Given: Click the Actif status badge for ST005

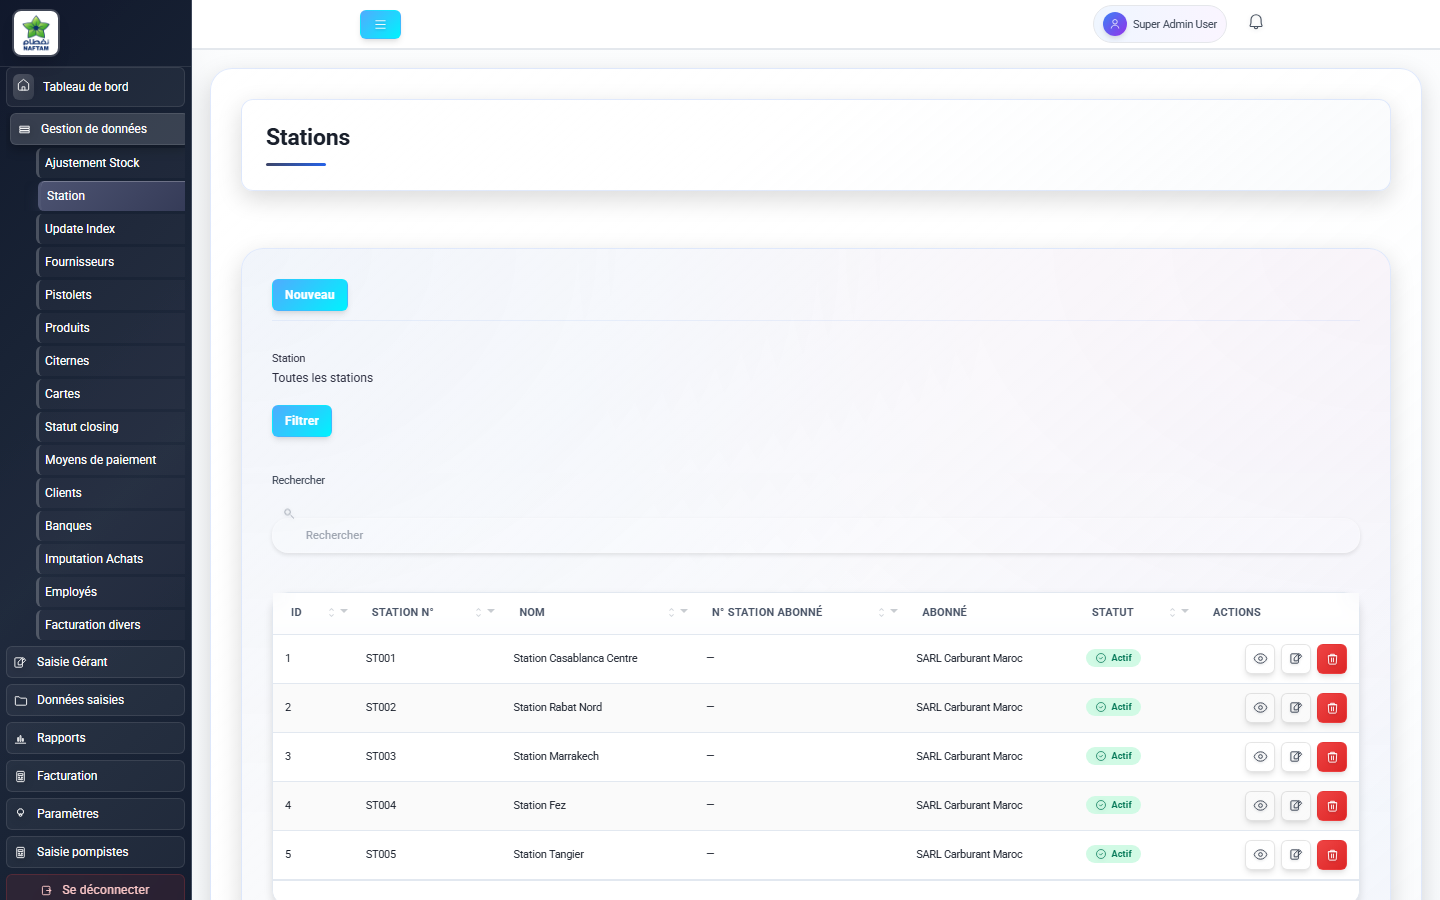Looking at the screenshot, I should pyautogui.click(x=1113, y=854).
